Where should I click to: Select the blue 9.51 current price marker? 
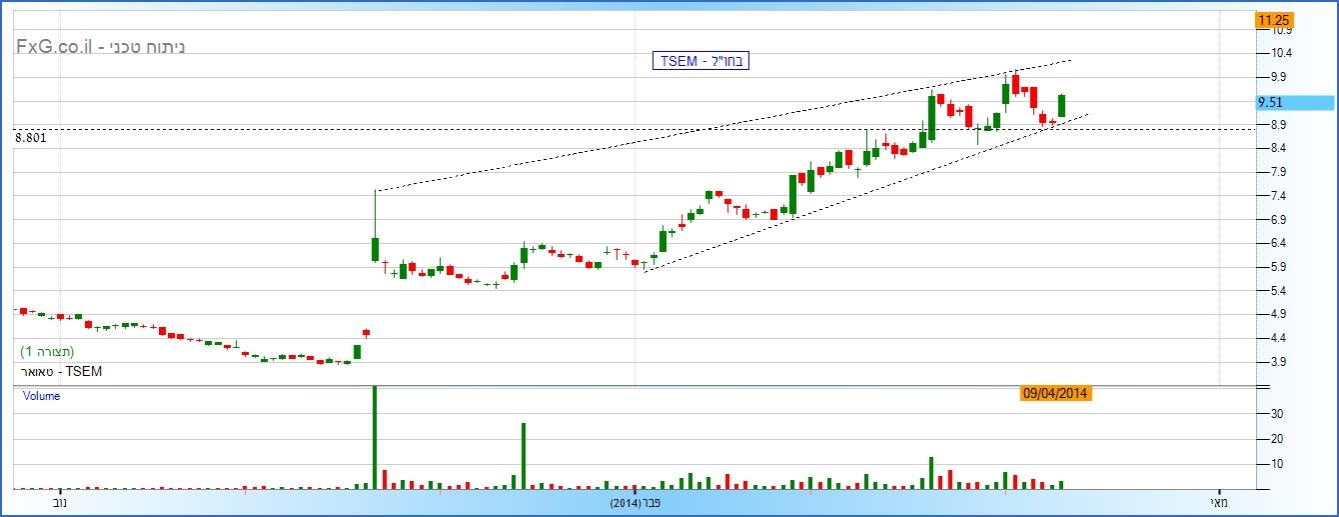click(x=1294, y=102)
